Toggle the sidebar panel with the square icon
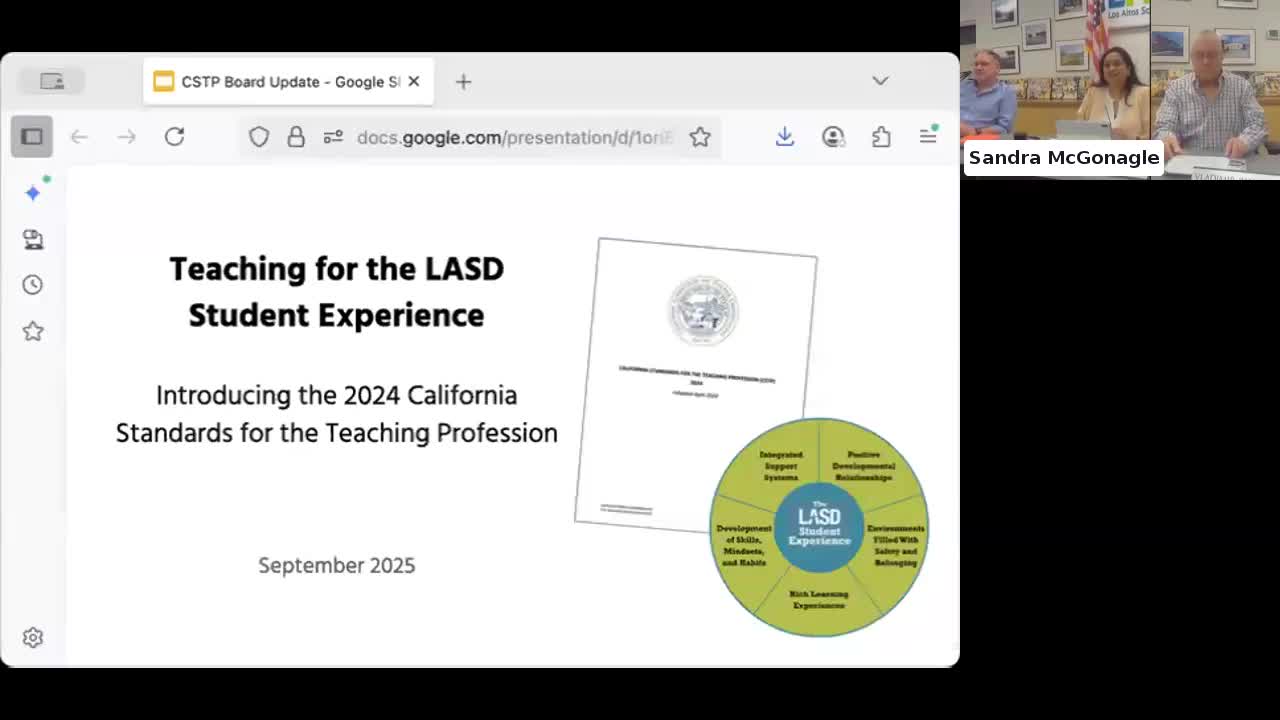This screenshot has width=1280, height=720. tap(31, 136)
